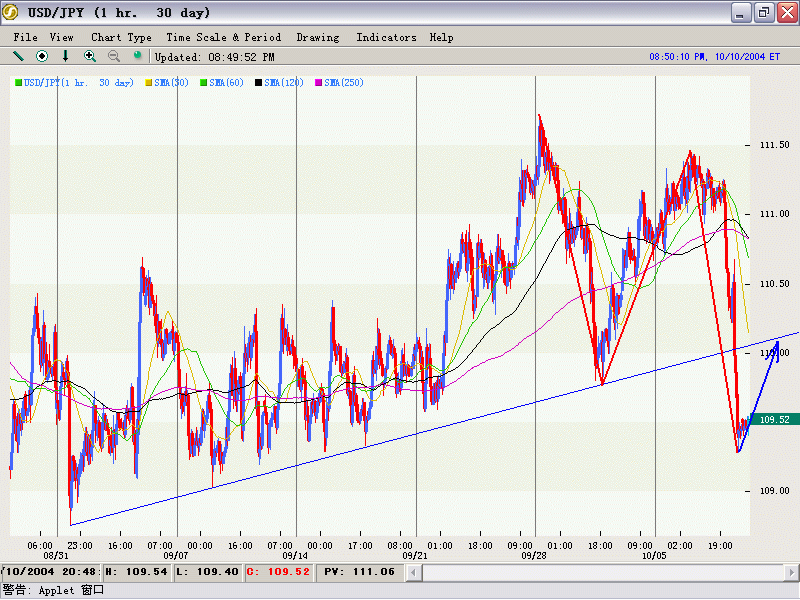
Task: Click the magenta SMA(250) color swatch
Action: click(x=319, y=82)
